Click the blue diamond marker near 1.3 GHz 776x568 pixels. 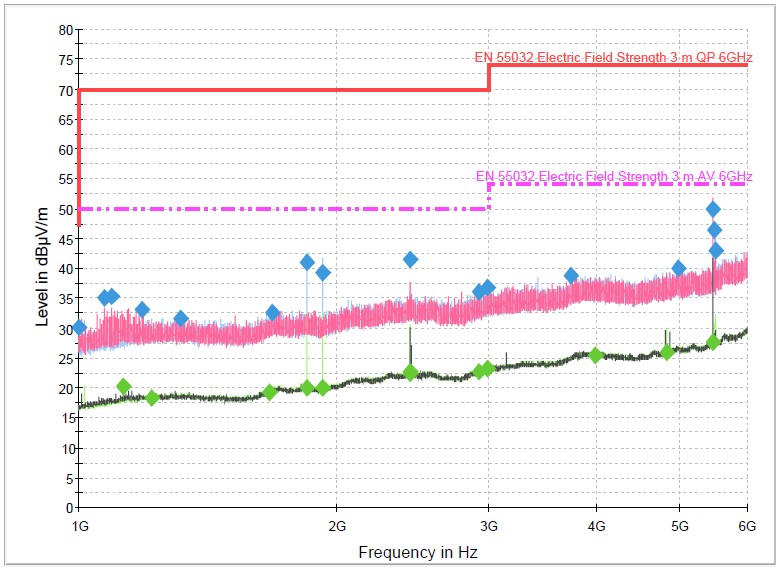(181, 318)
